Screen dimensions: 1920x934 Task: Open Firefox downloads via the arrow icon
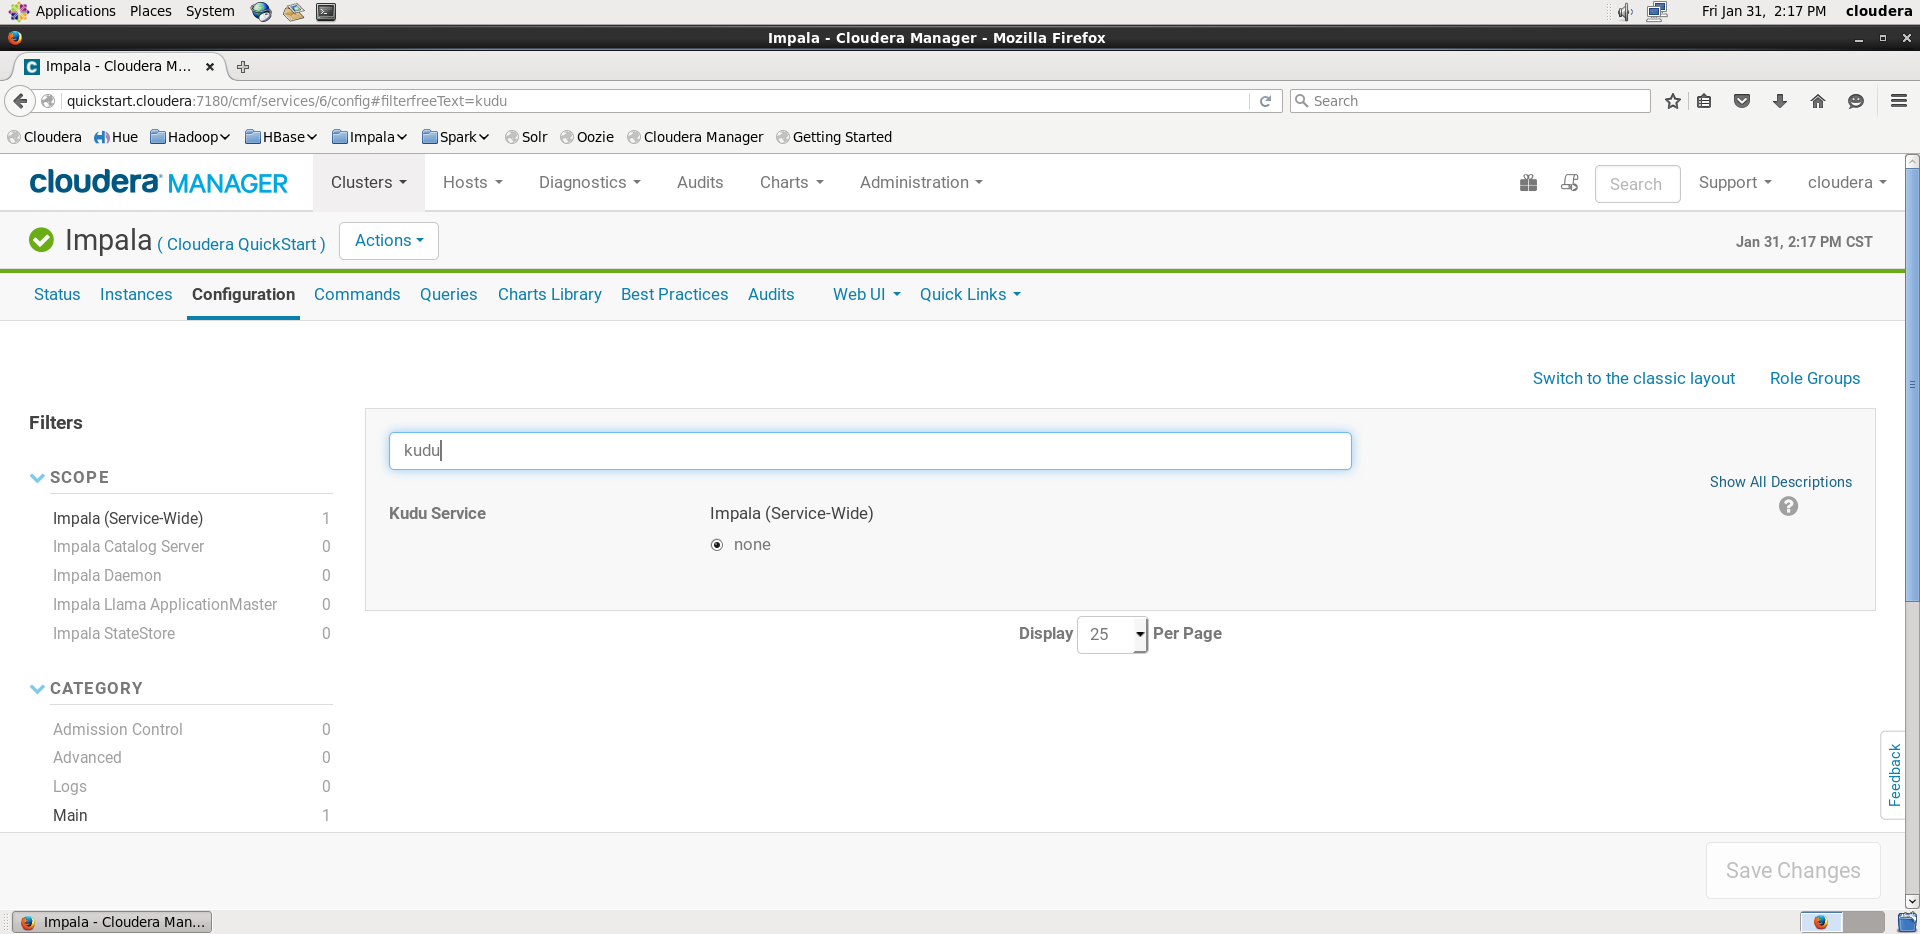(1779, 101)
